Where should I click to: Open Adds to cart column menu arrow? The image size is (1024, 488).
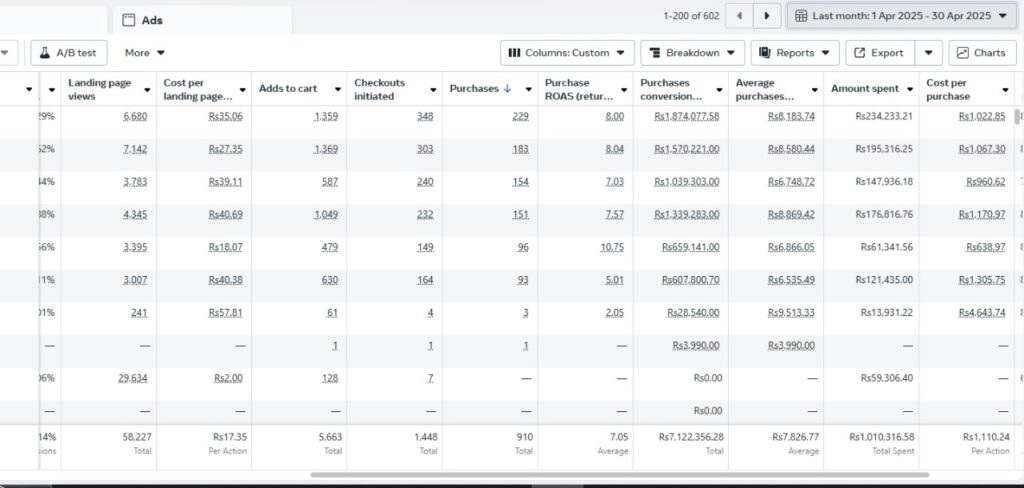coord(338,89)
